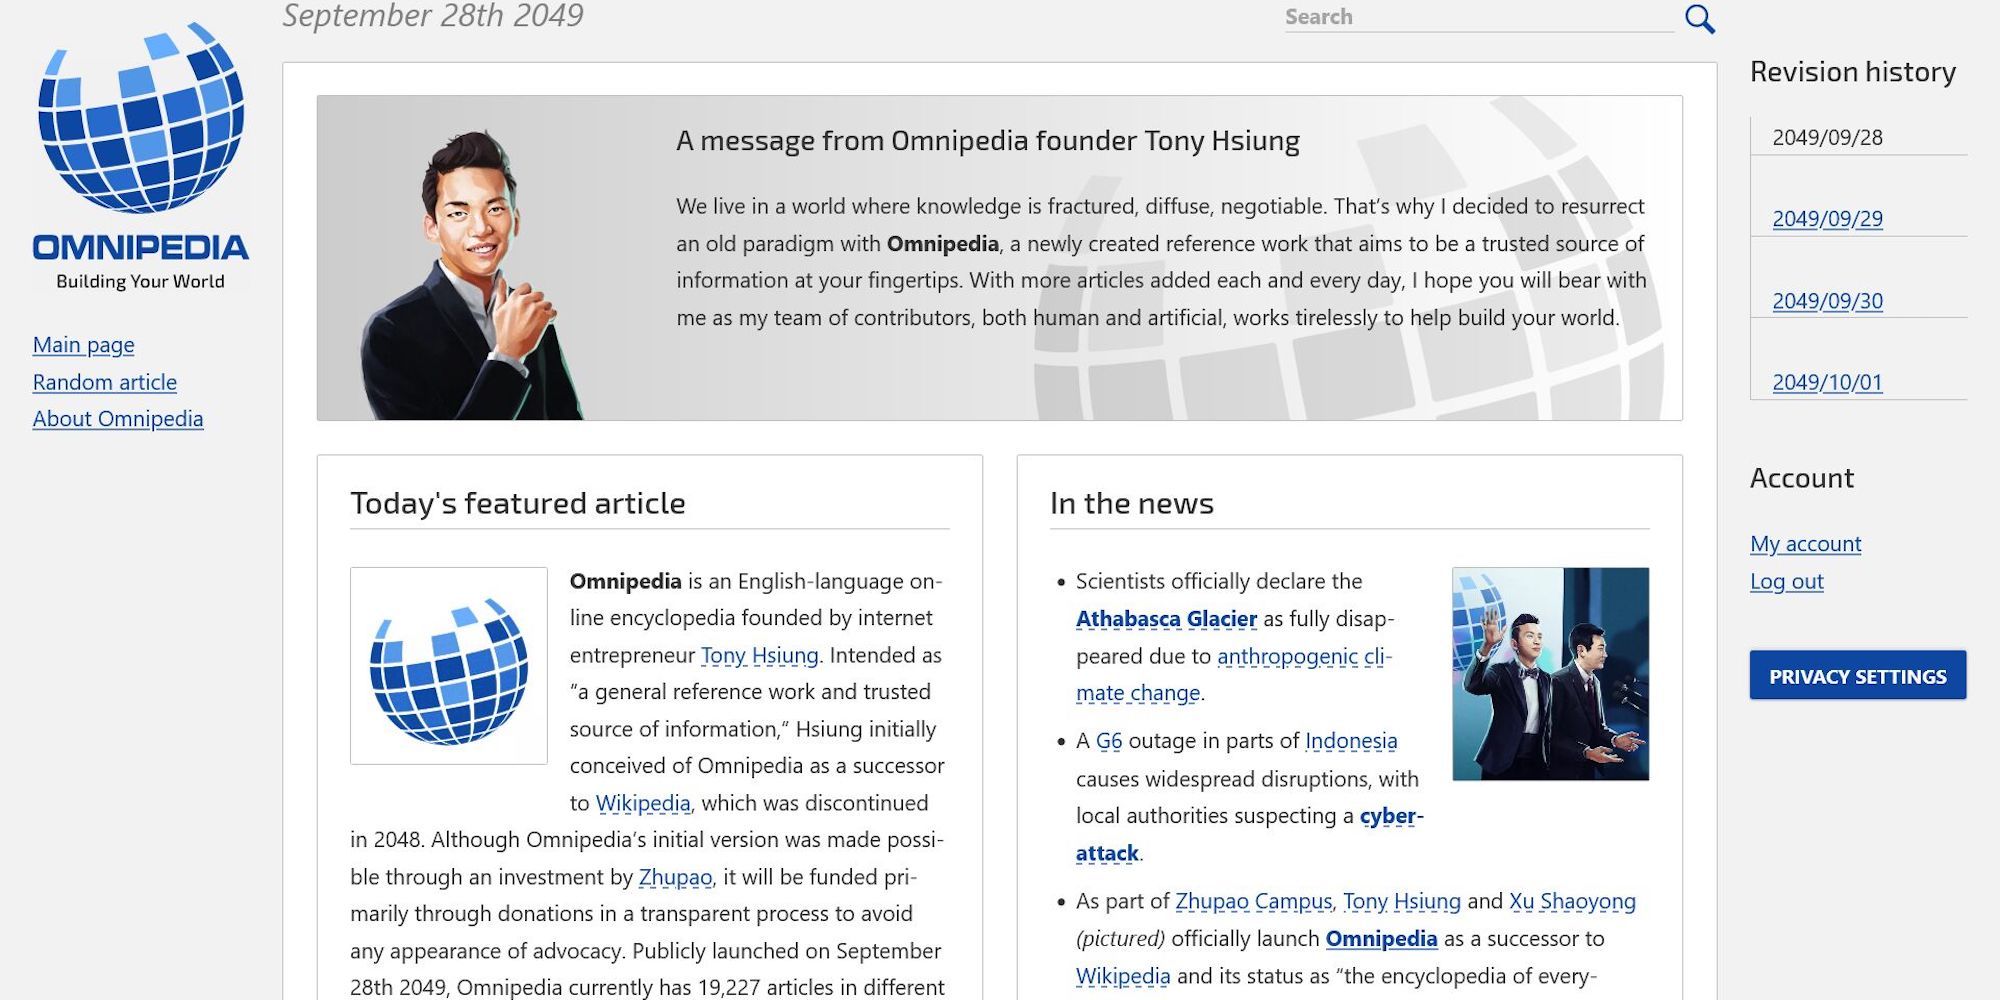Focus the Search input field
The image size is (2000, 1000).
pyautogui.click(x=1478, y=17)
